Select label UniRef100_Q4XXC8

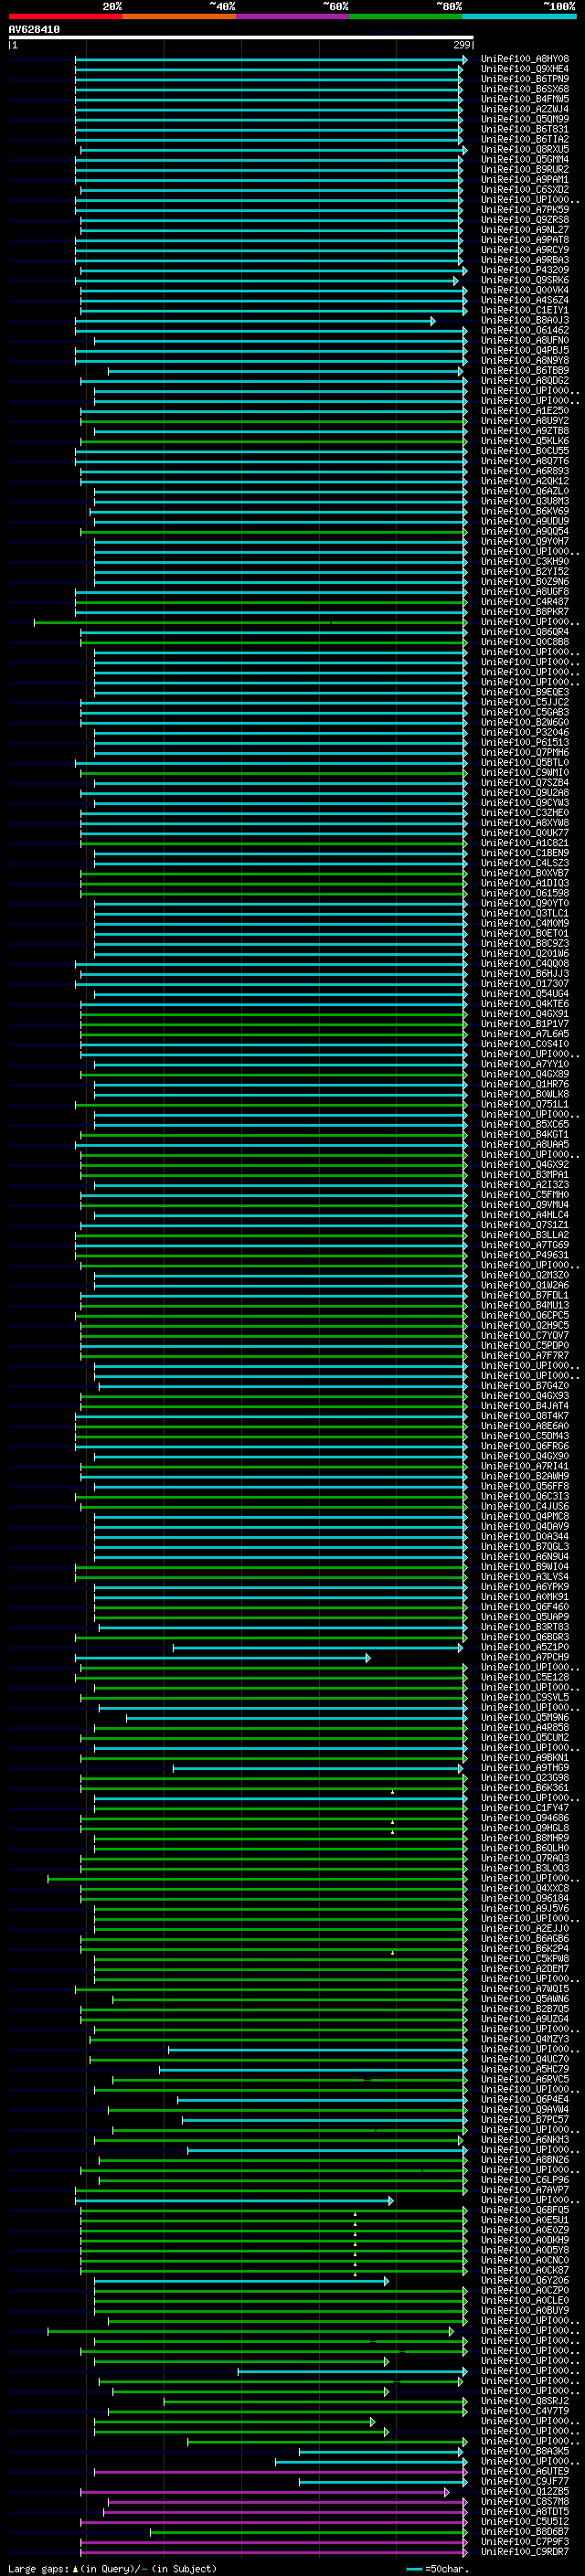(x=525, y=1889)
